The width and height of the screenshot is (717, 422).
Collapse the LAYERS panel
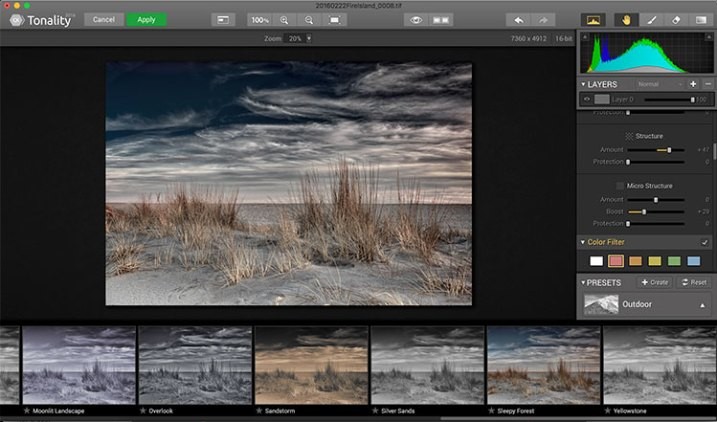tap(583, 84)
